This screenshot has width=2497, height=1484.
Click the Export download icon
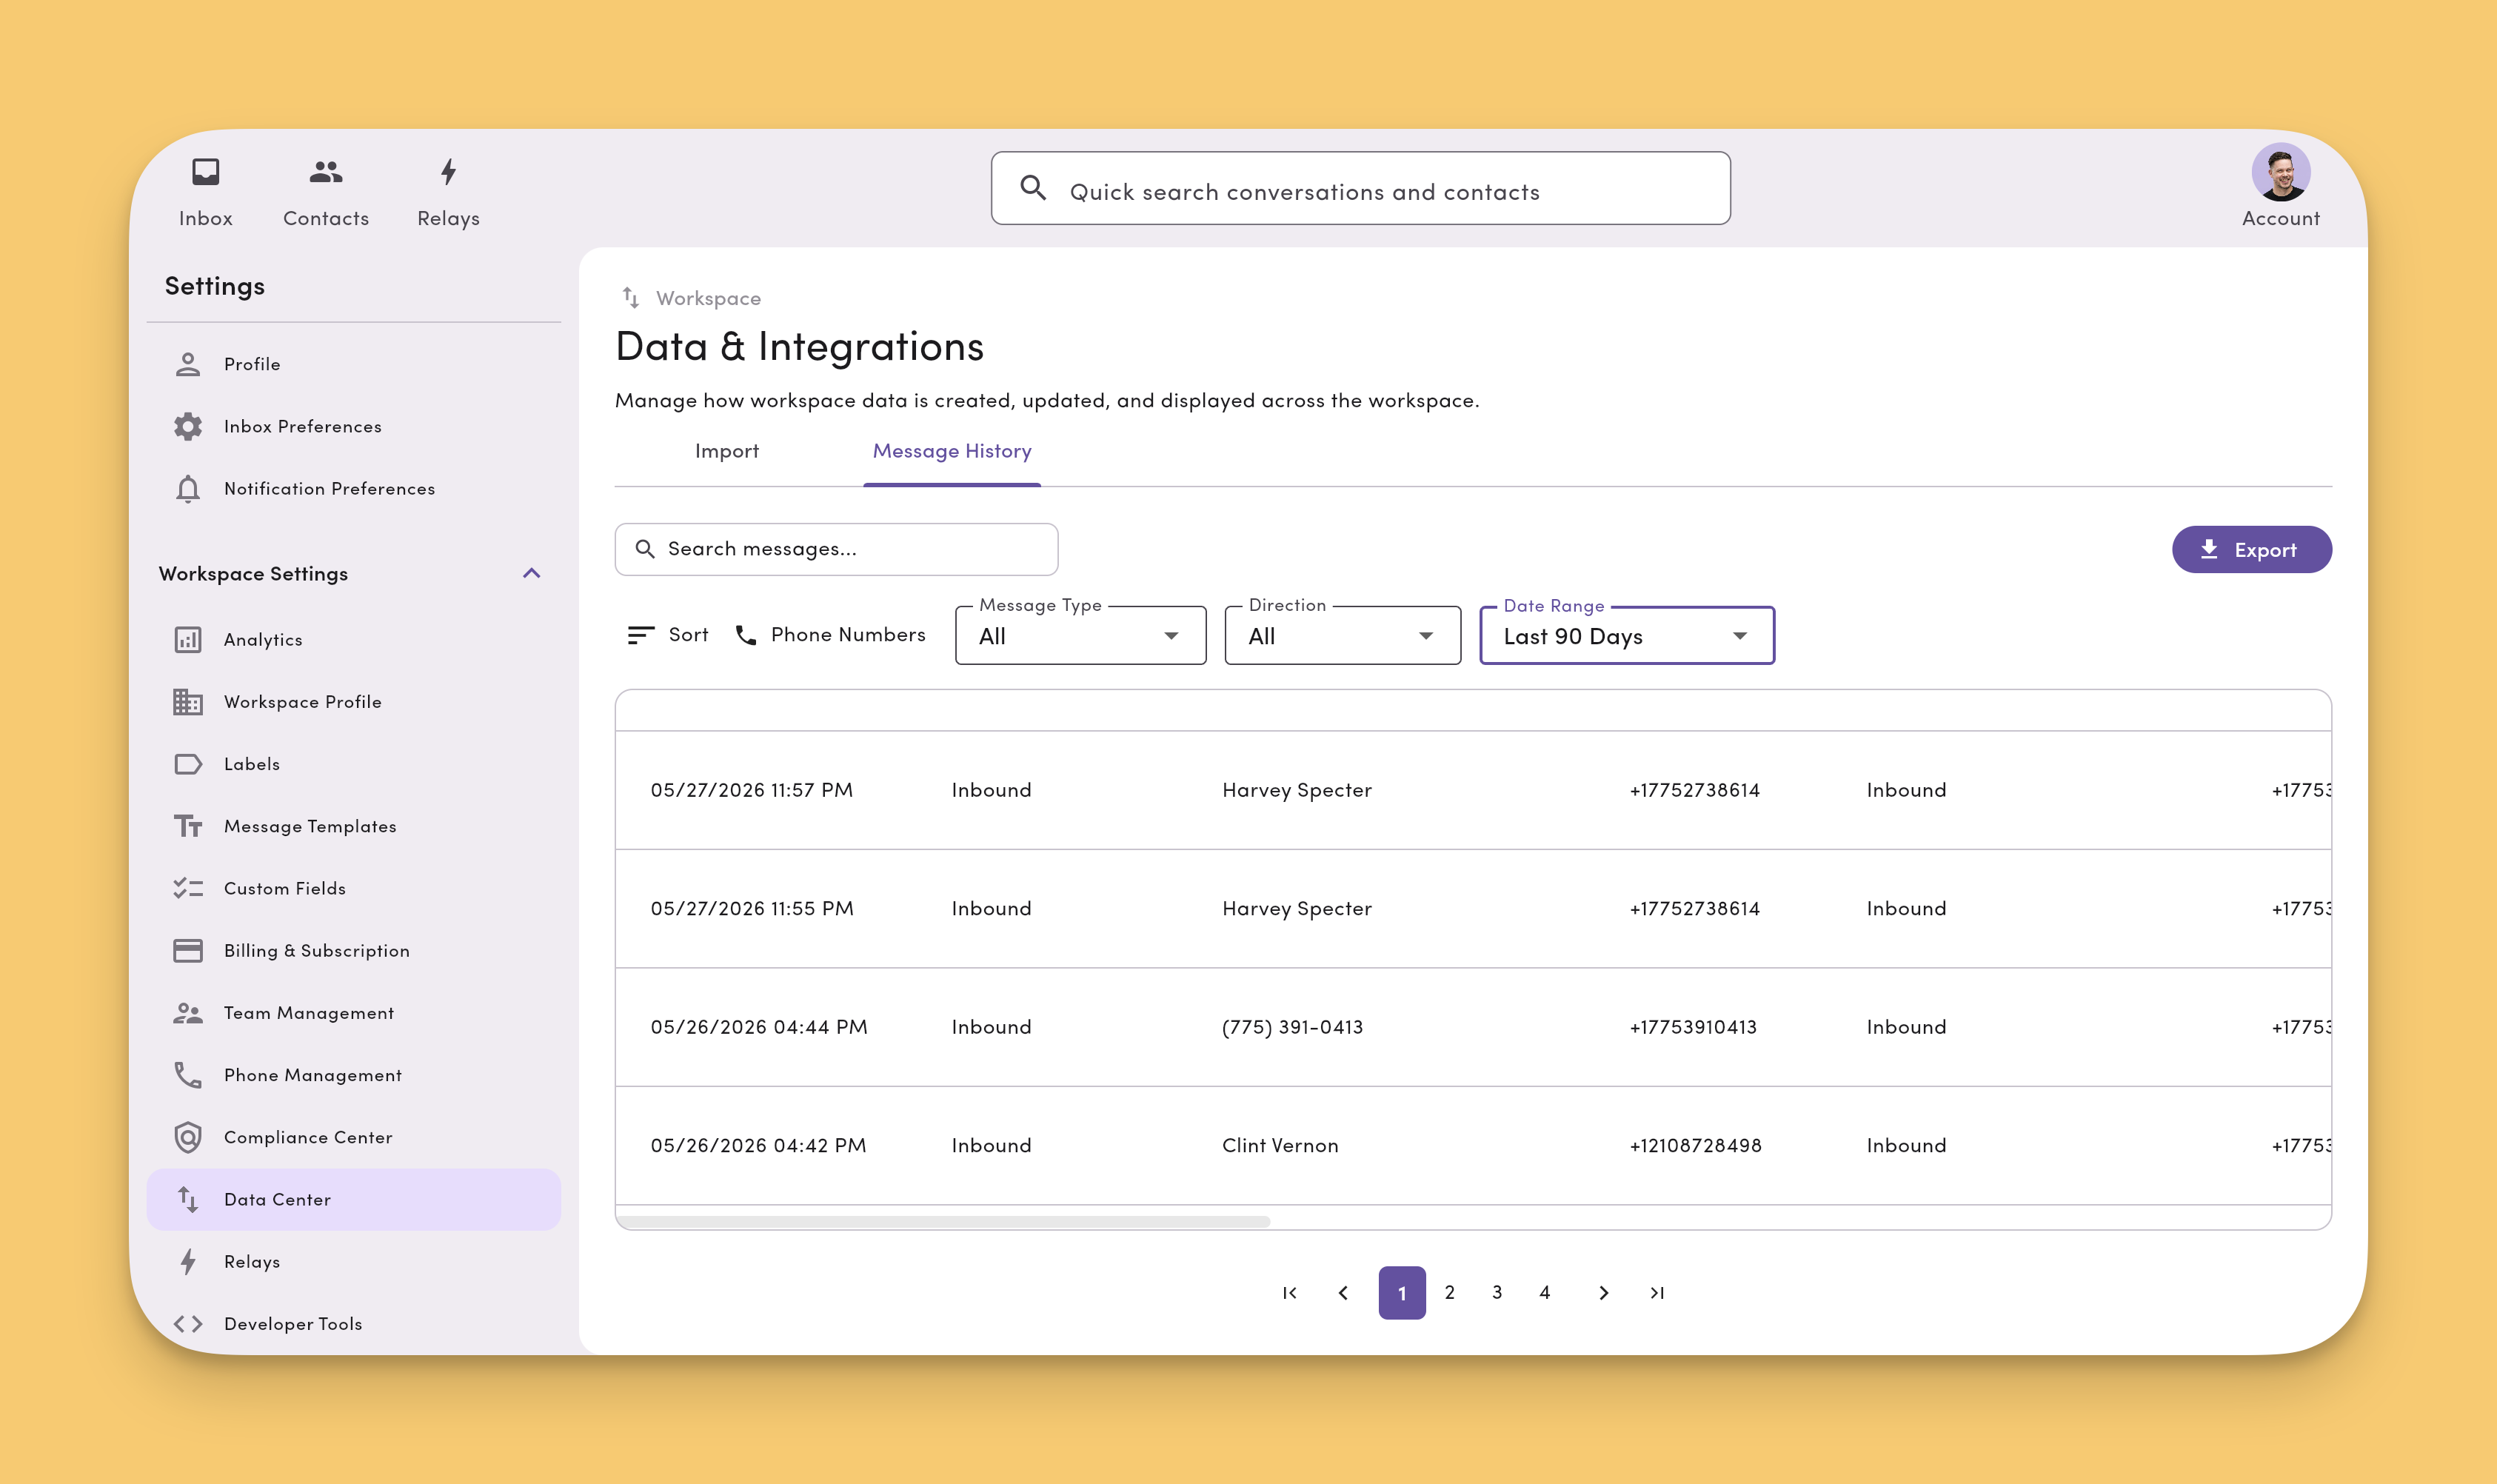(x=2209, y=549)
